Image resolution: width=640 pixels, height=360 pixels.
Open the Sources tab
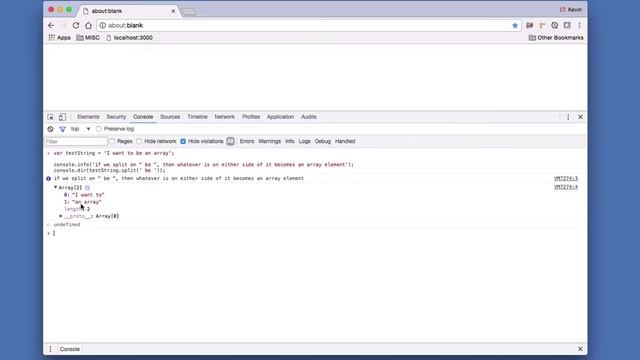pos(170,117)
